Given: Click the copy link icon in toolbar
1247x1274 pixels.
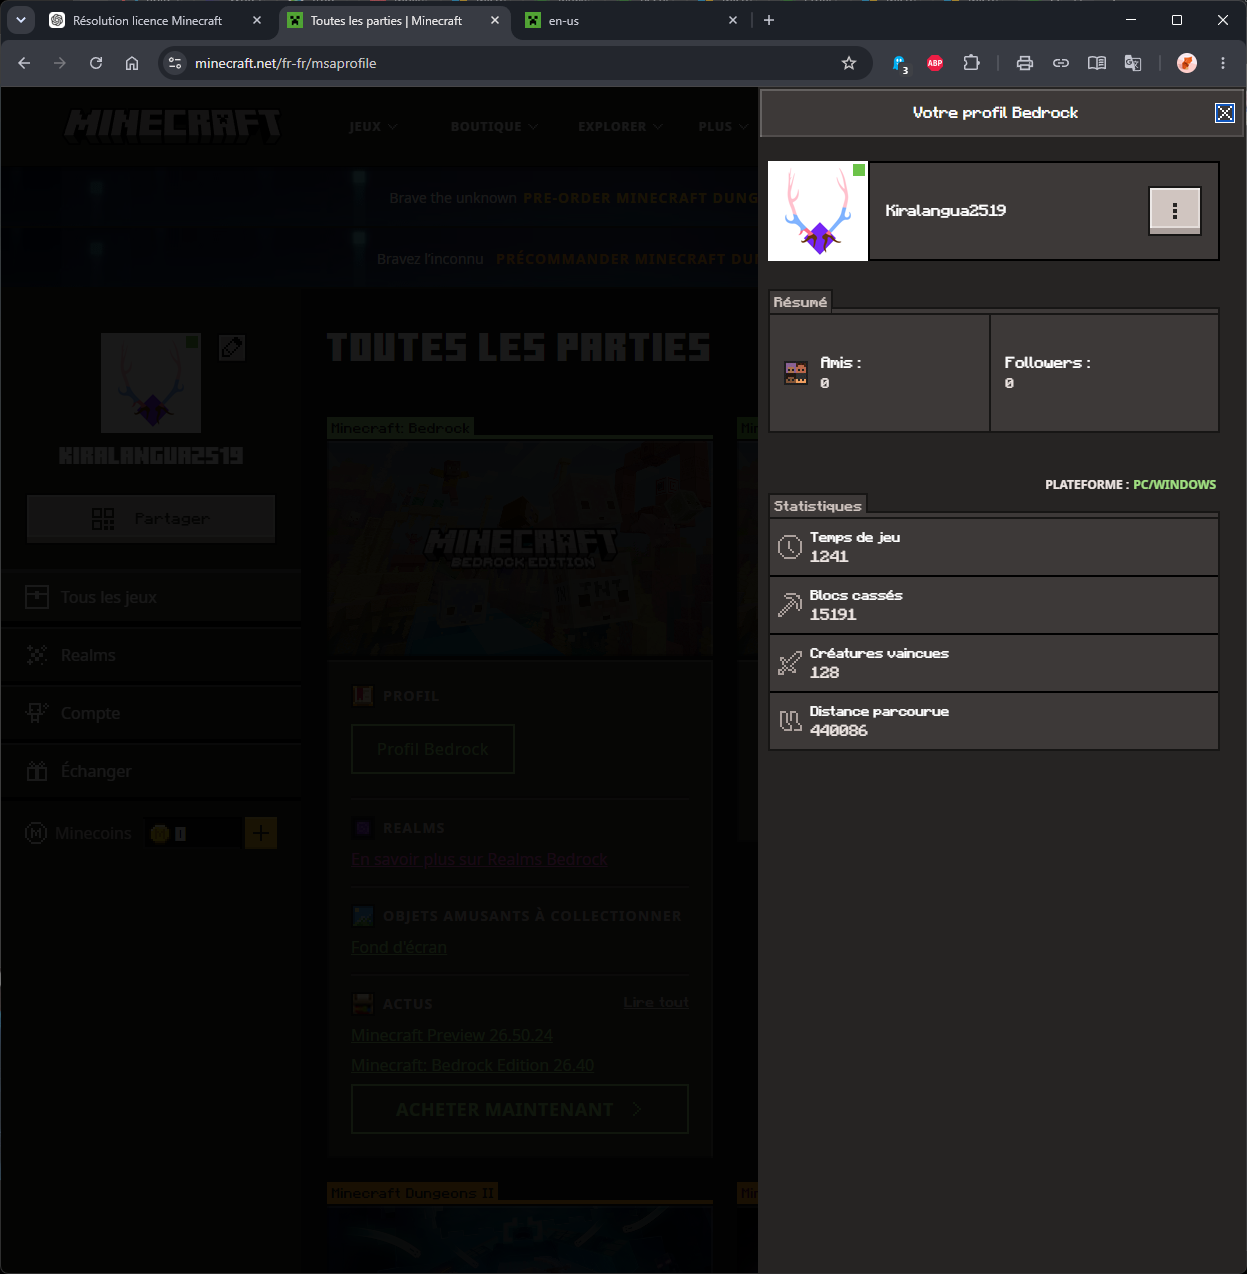Looking at the screenshot, I should pyautogui.click(x=1060, y=63).
